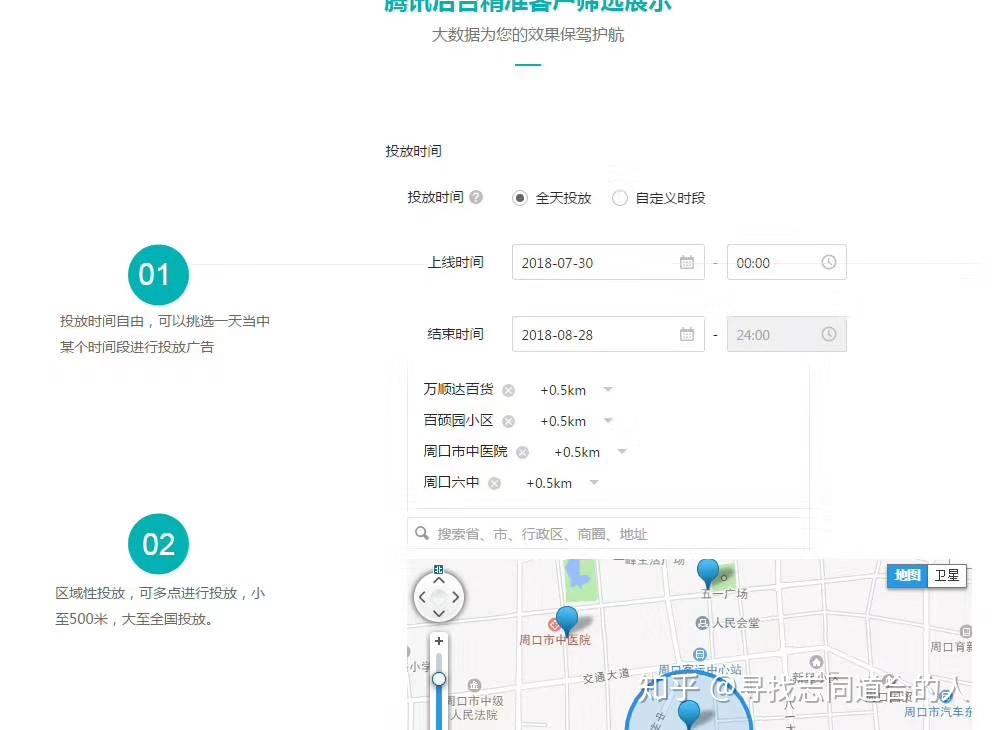Open the calendar icon for 上线时间 date
This screenshot has height=730, width=996.
point(687,262)
